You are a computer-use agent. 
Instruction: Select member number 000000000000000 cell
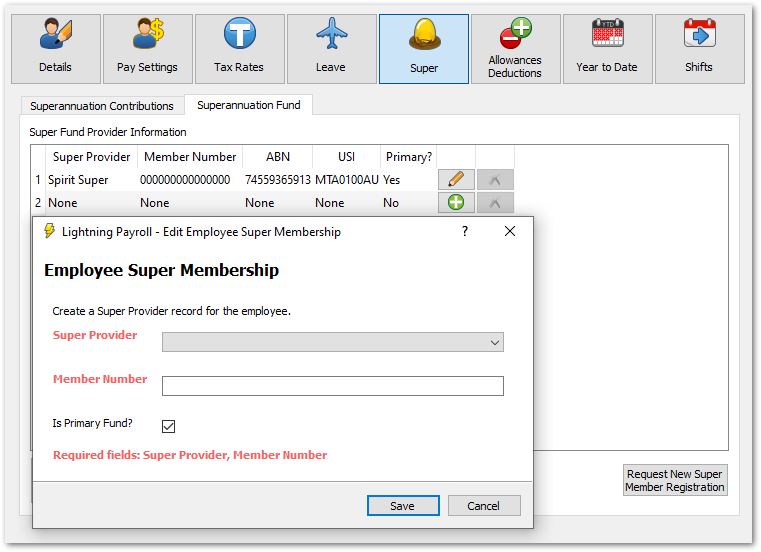190,180
